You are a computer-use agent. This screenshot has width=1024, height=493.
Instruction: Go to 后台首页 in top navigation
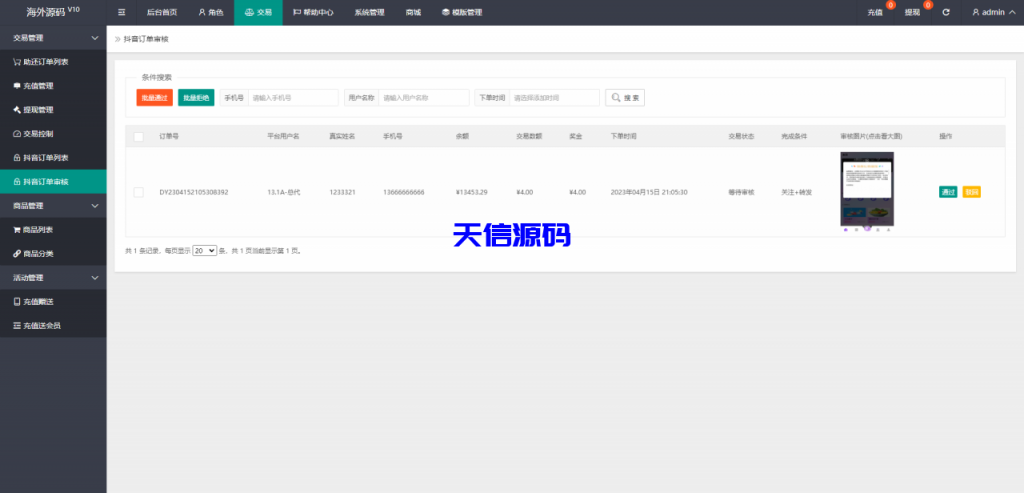162,12
